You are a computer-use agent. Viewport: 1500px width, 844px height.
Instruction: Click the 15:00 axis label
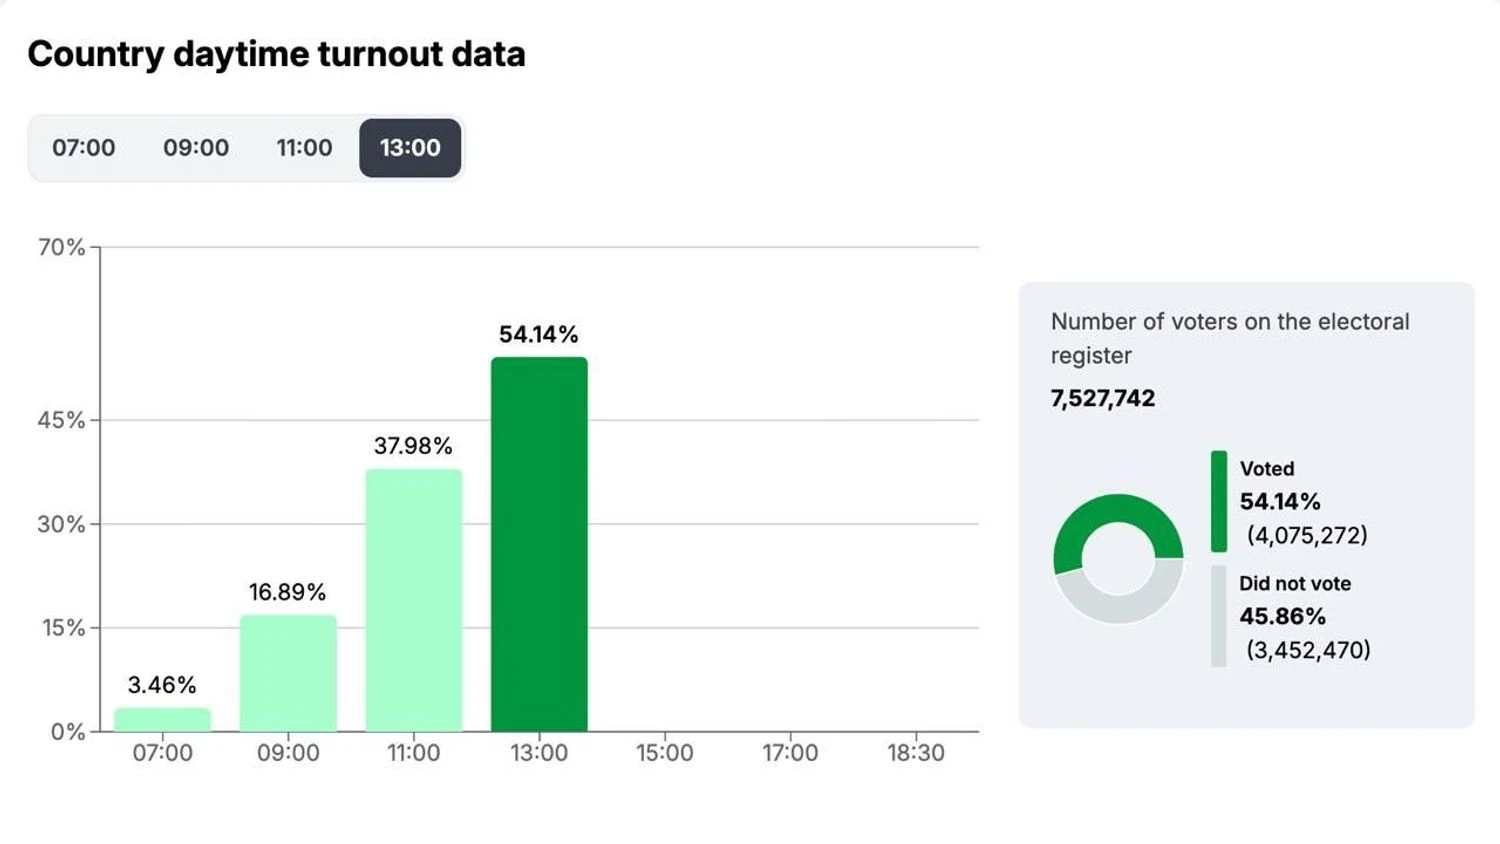point(665,753)
